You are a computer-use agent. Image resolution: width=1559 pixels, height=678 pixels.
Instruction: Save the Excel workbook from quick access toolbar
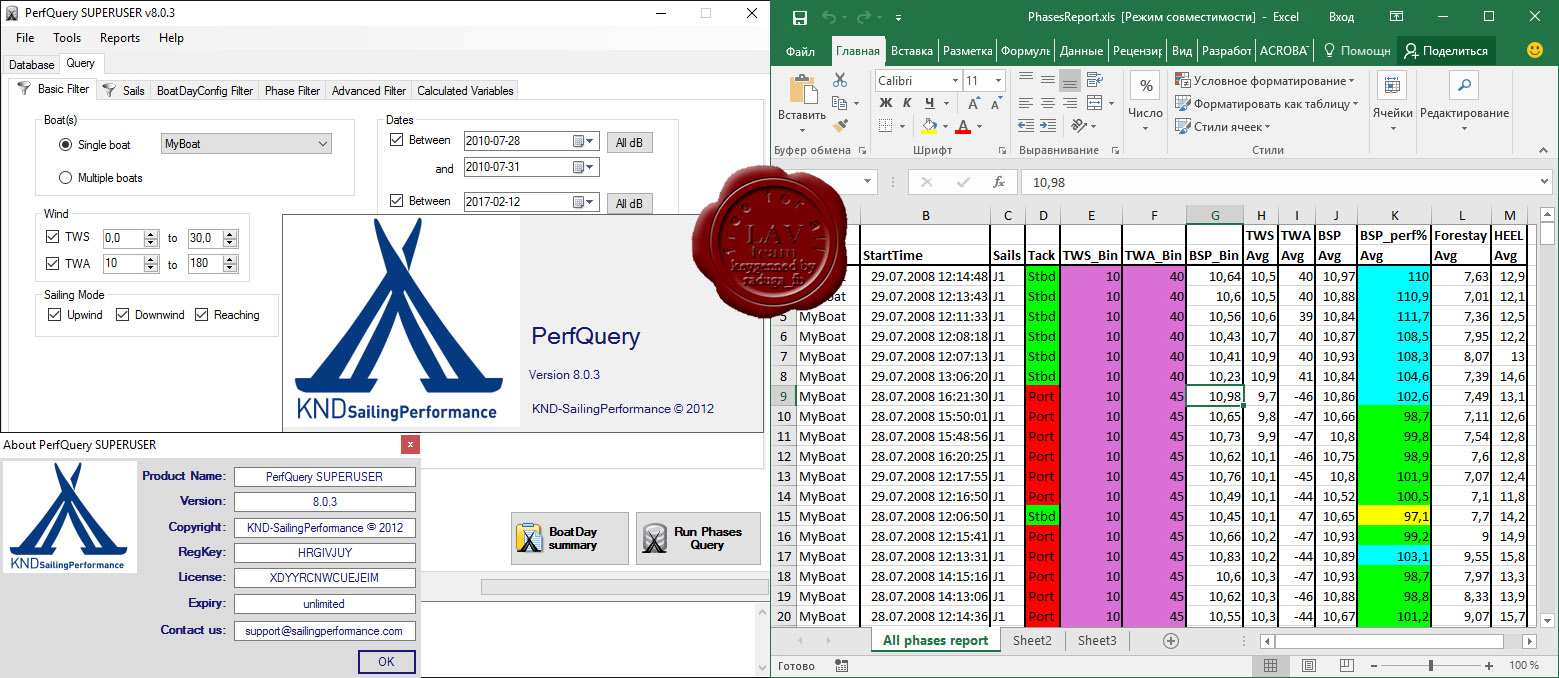[x=799, y=17]
